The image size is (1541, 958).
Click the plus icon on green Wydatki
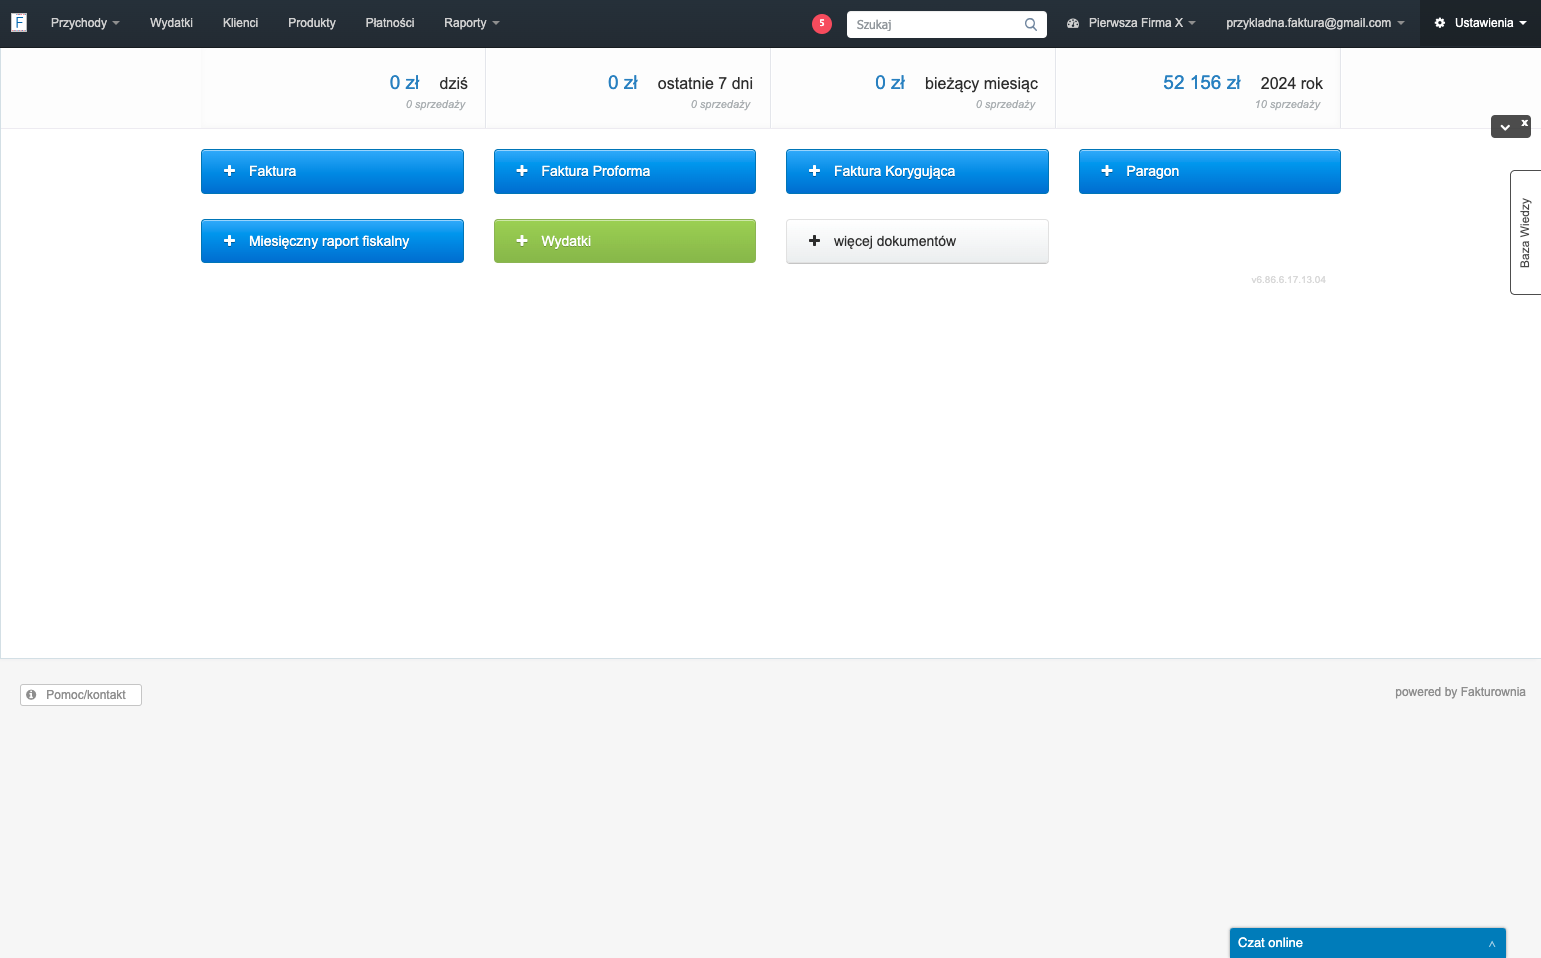point(522,241)
